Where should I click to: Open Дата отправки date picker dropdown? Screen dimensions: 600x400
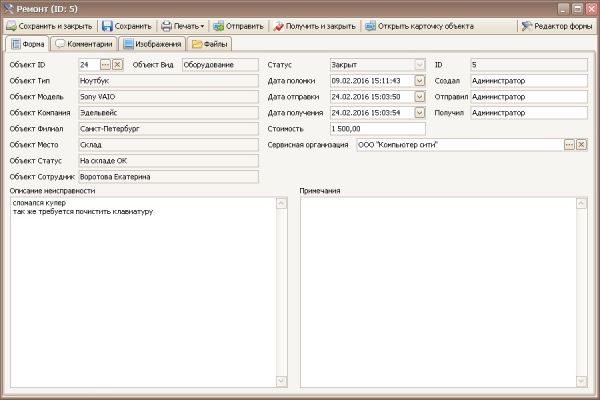point(419,96)
